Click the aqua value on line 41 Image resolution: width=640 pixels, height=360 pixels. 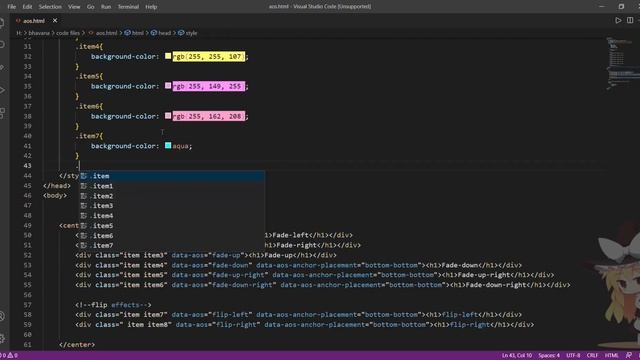click(180, 146)
